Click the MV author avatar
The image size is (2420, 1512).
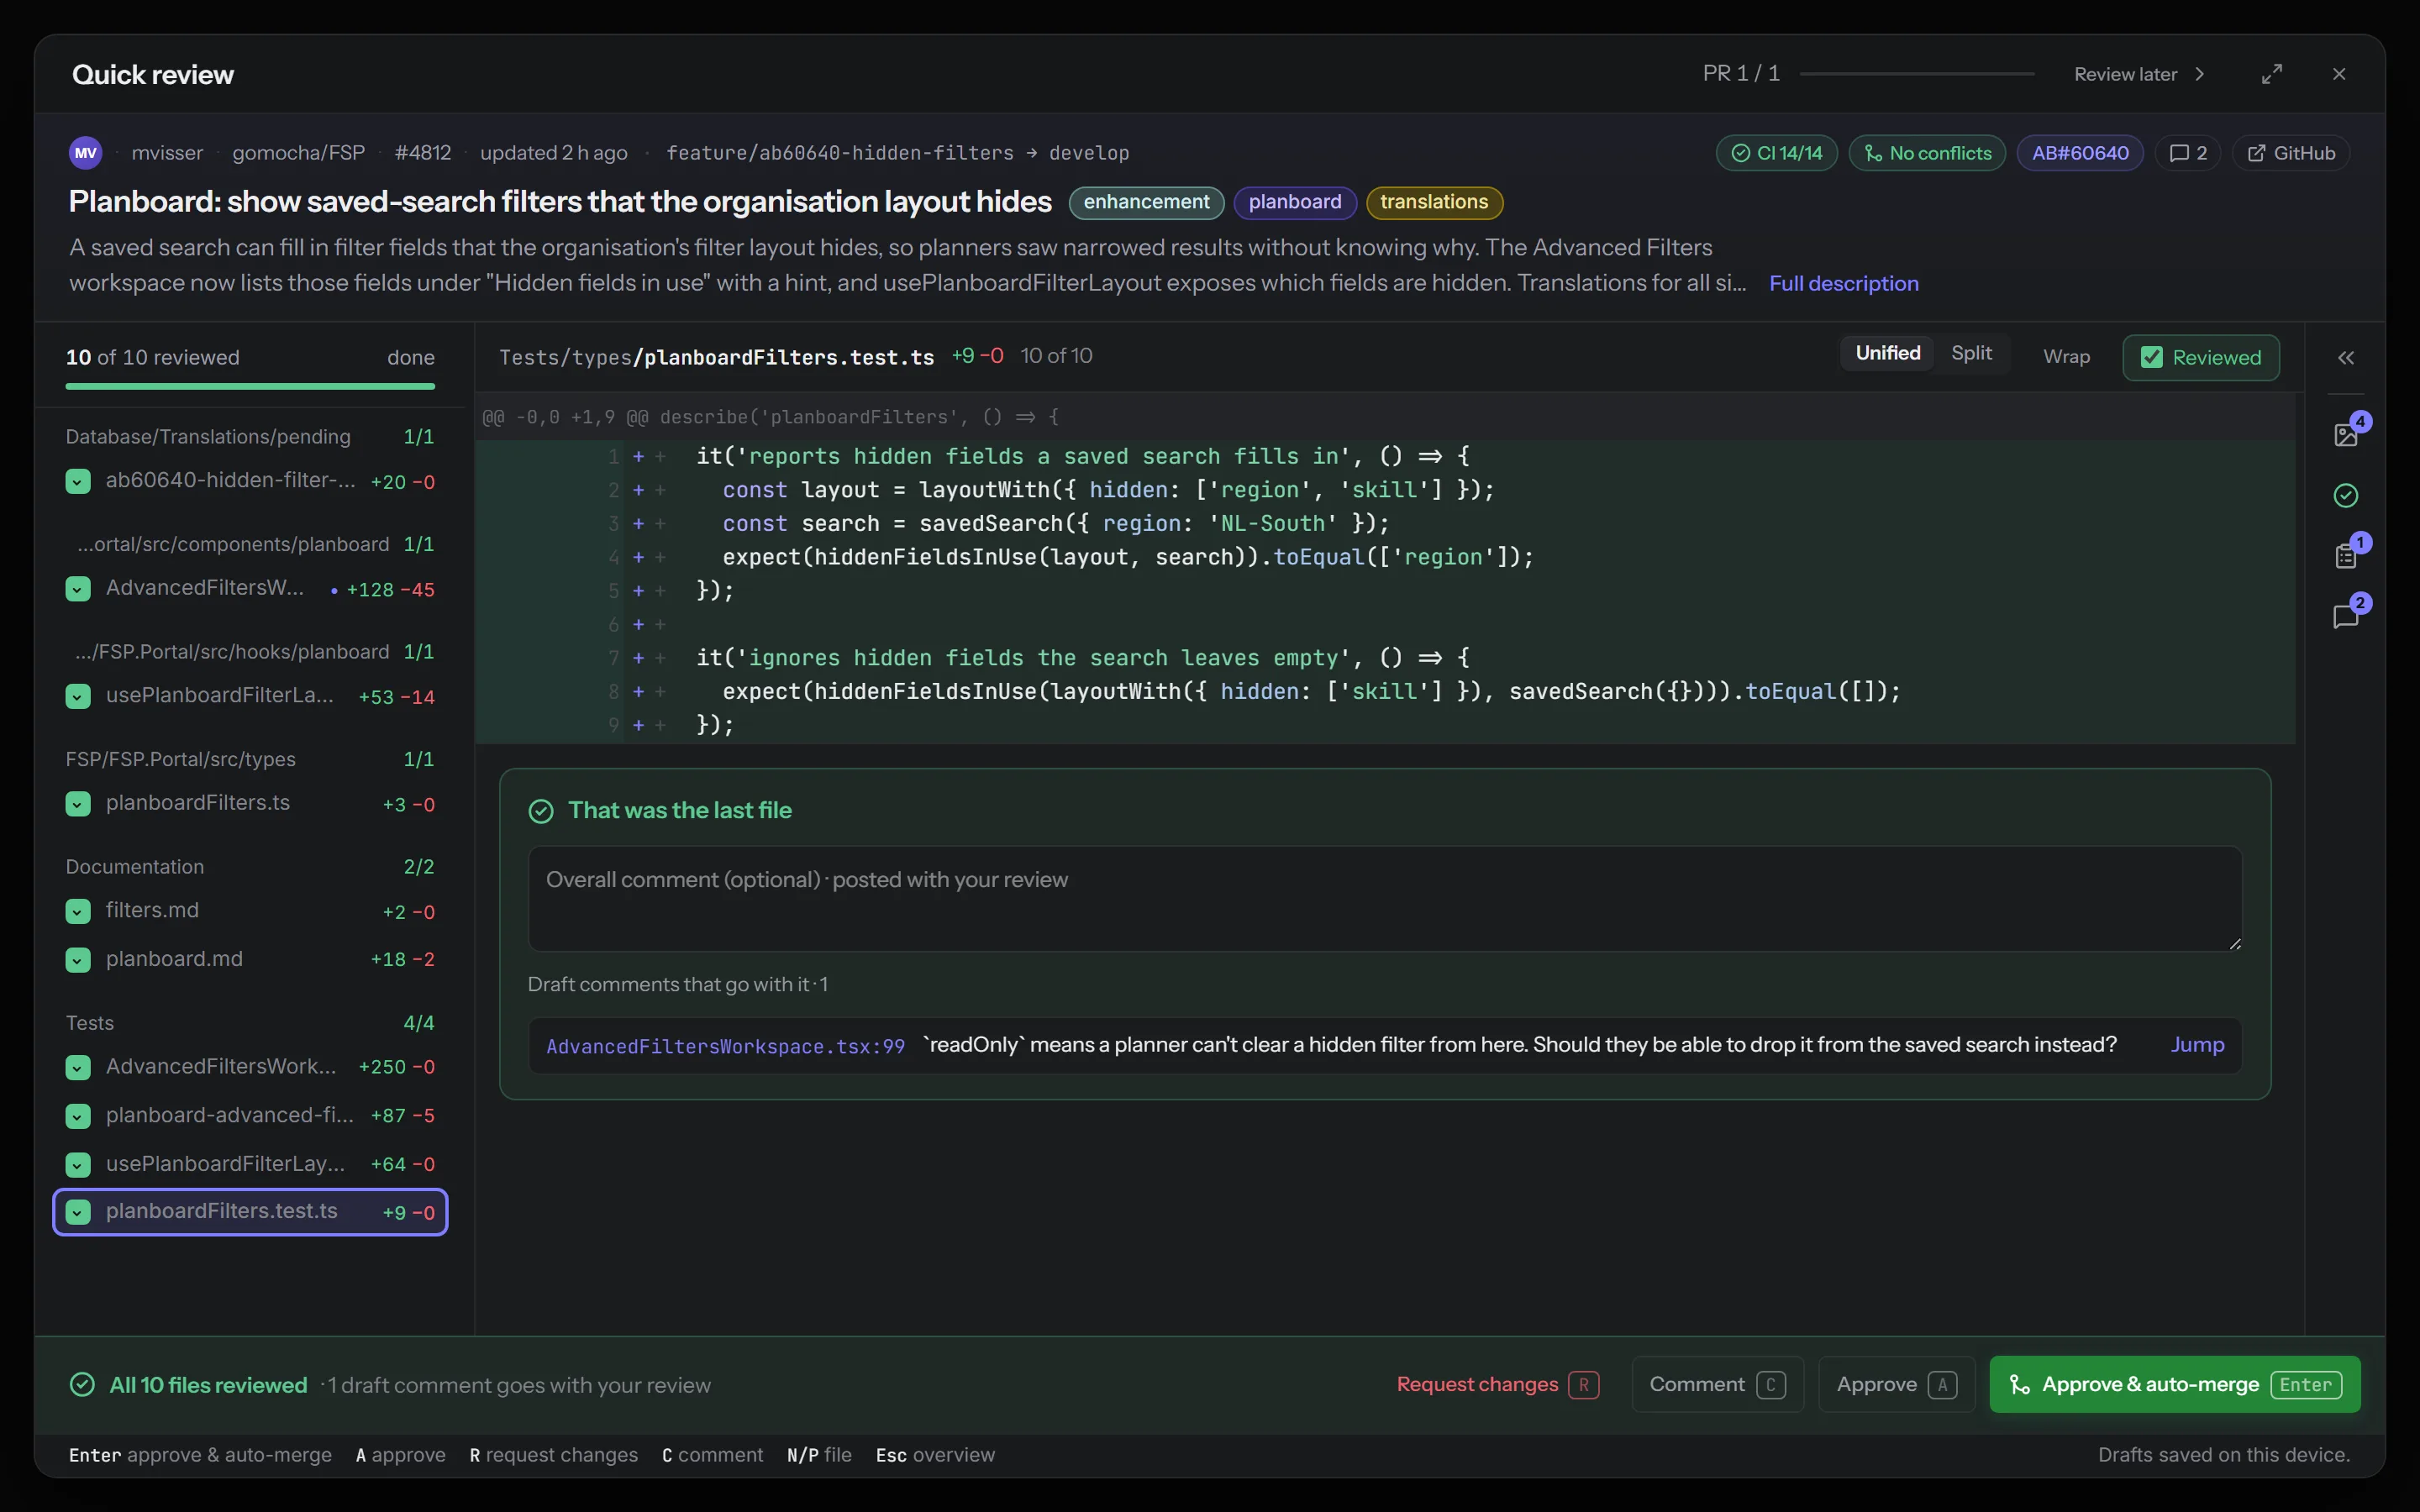tap(86, 153)
